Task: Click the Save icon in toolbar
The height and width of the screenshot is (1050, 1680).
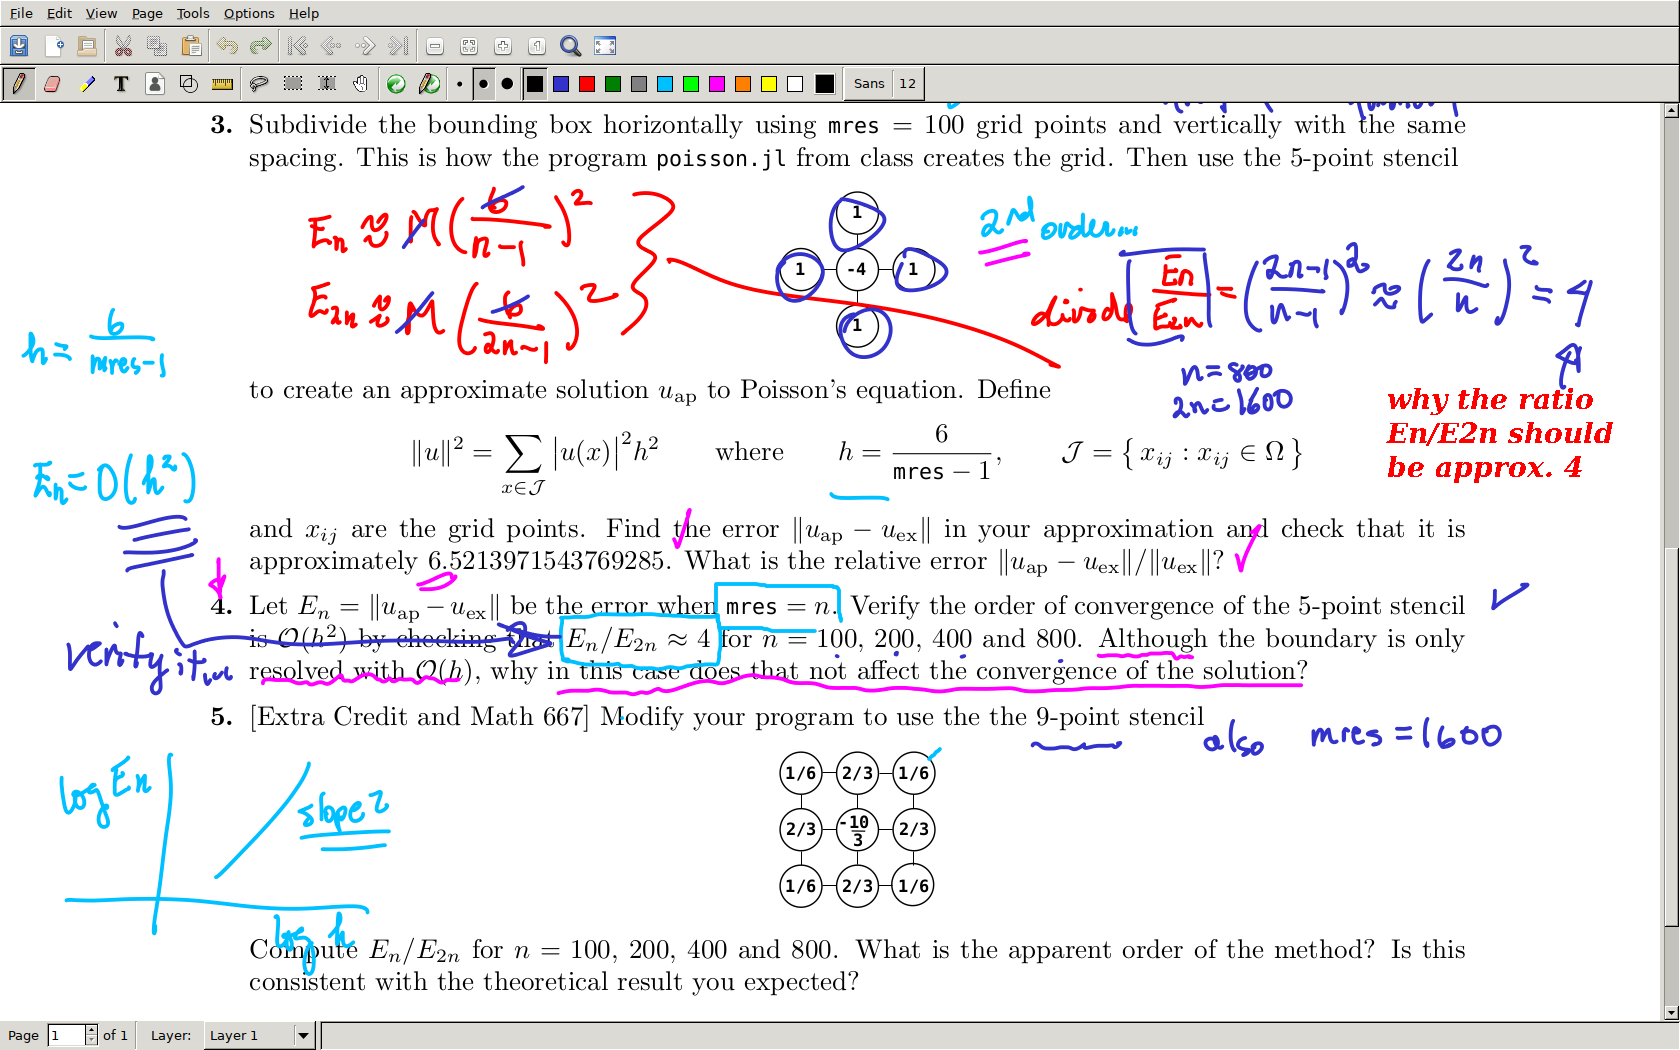Action: point(19,46)
